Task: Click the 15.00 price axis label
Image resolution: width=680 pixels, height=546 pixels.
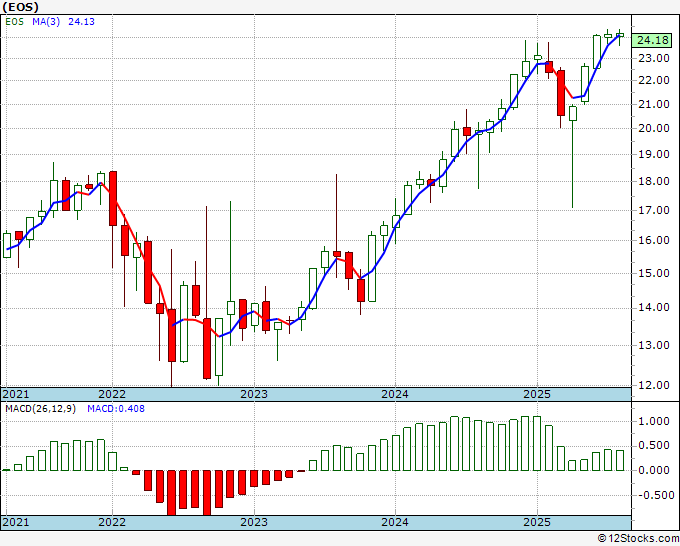Action: (654, 273)
